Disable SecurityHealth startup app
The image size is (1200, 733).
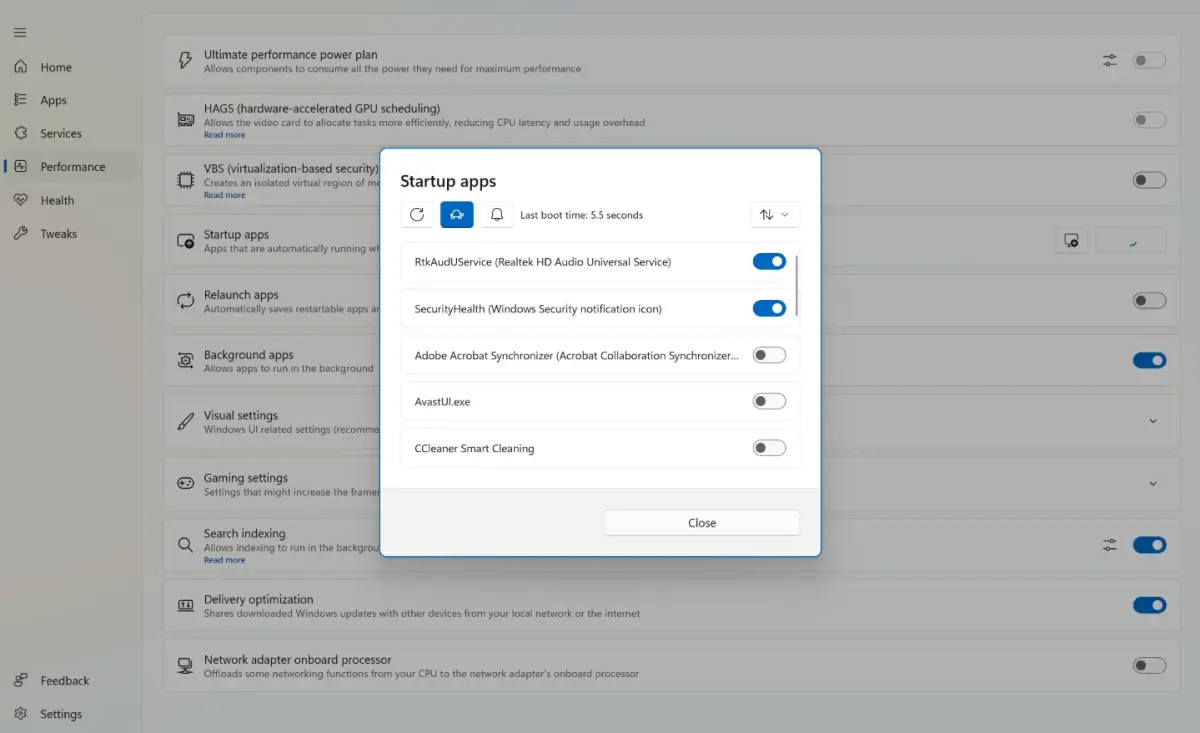click(x=769, y=309)
